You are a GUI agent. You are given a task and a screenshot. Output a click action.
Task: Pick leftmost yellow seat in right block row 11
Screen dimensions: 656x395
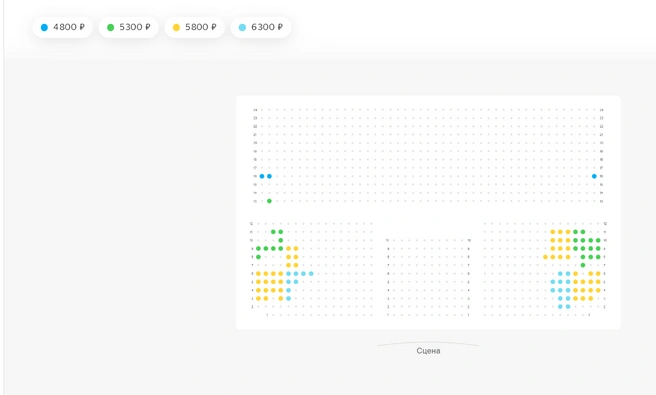[x=553, y=232]
